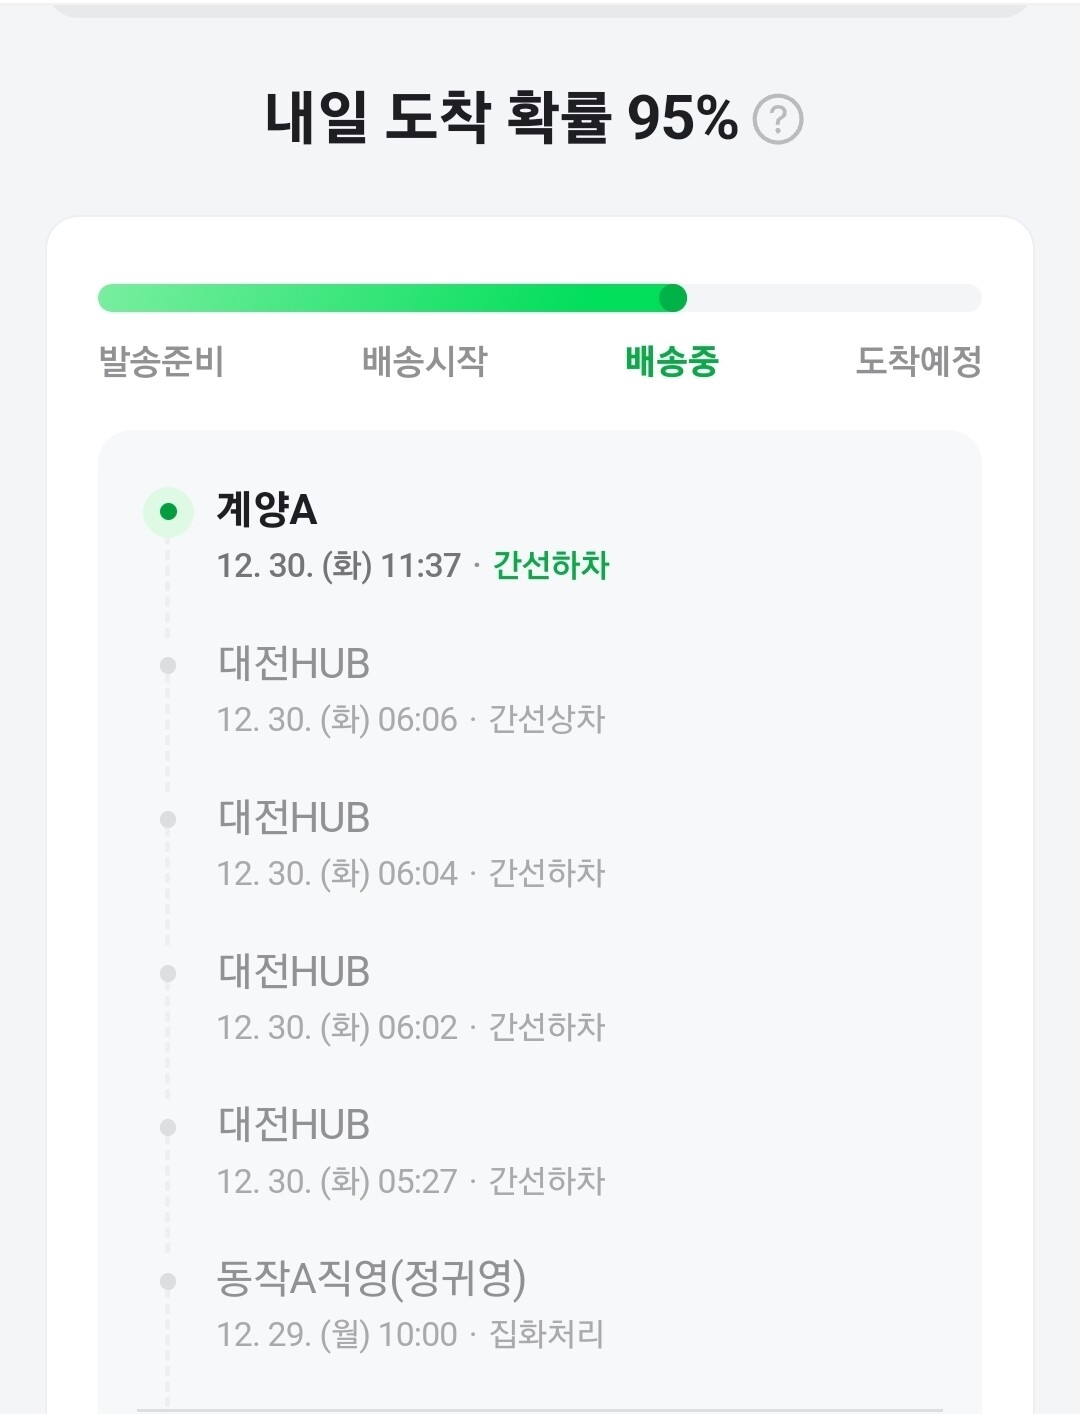Click the 대전HUB 05:27 timeline dot
The image size is (1080, 1414).
pos(168,1127)
